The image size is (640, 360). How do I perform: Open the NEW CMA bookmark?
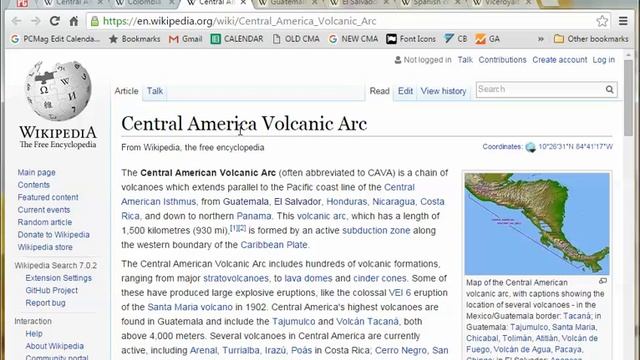pyautogui.click(x=353, y=39)
